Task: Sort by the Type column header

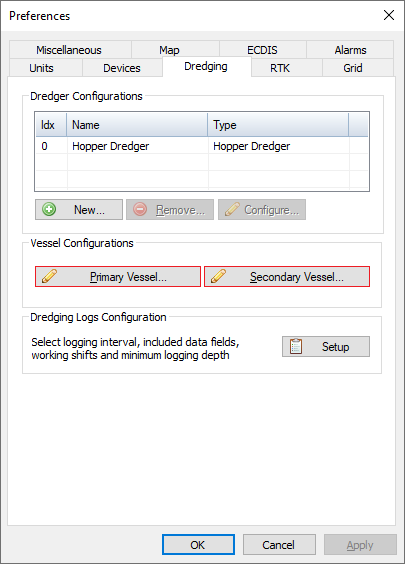Action: click(278, 125)
